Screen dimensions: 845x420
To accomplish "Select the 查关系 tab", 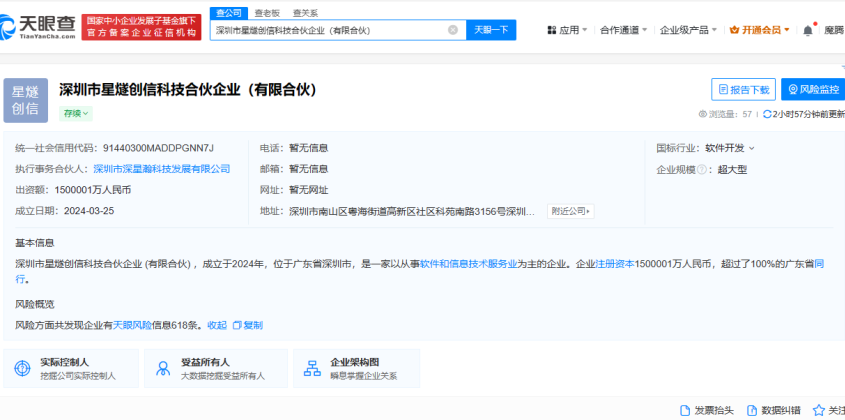I will tap(306, 13).
